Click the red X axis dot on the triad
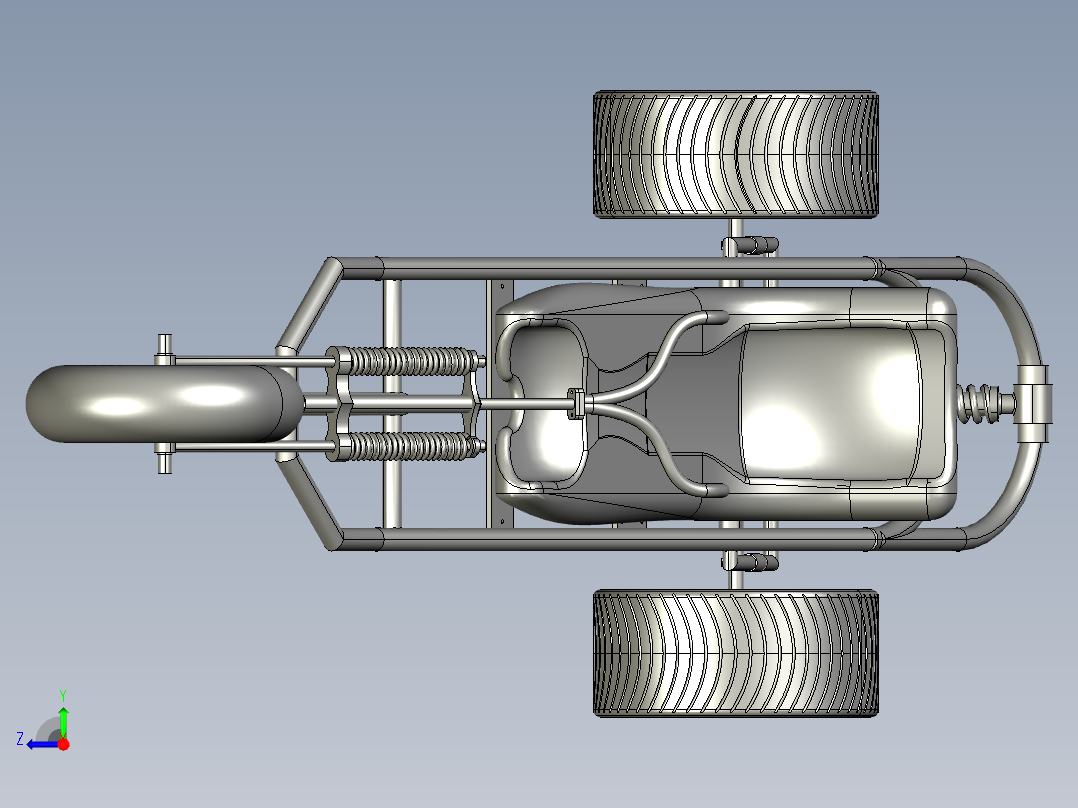Viewport: 1078px width, 808px height. coord(64,744)
